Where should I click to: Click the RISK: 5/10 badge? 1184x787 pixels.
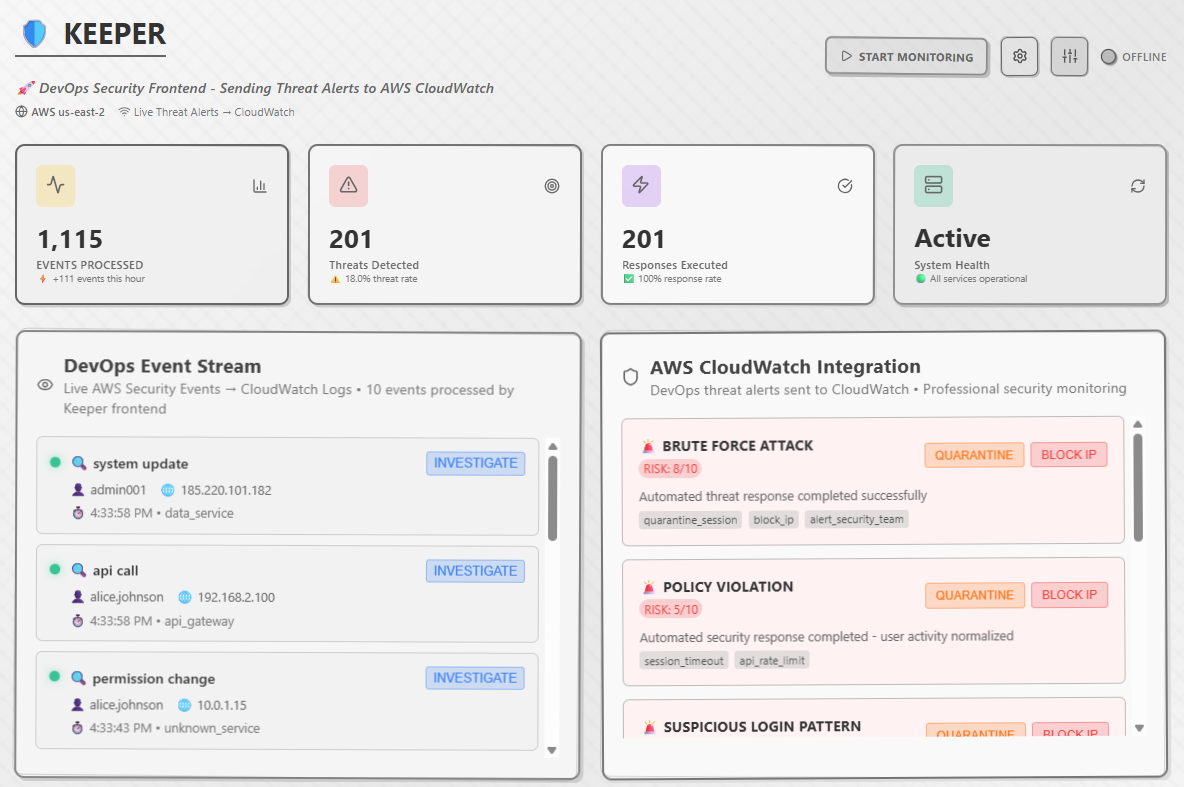coord(671,610)
